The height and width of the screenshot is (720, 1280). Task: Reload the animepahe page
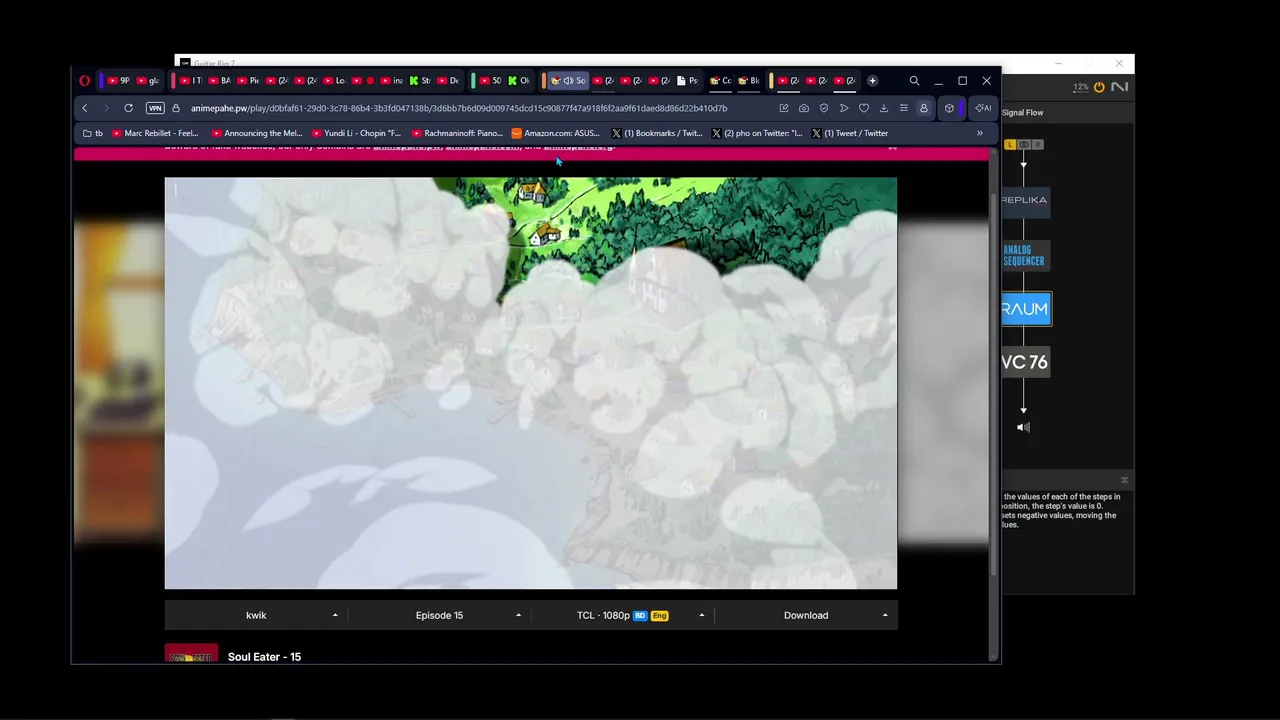(x=128, y=108)
